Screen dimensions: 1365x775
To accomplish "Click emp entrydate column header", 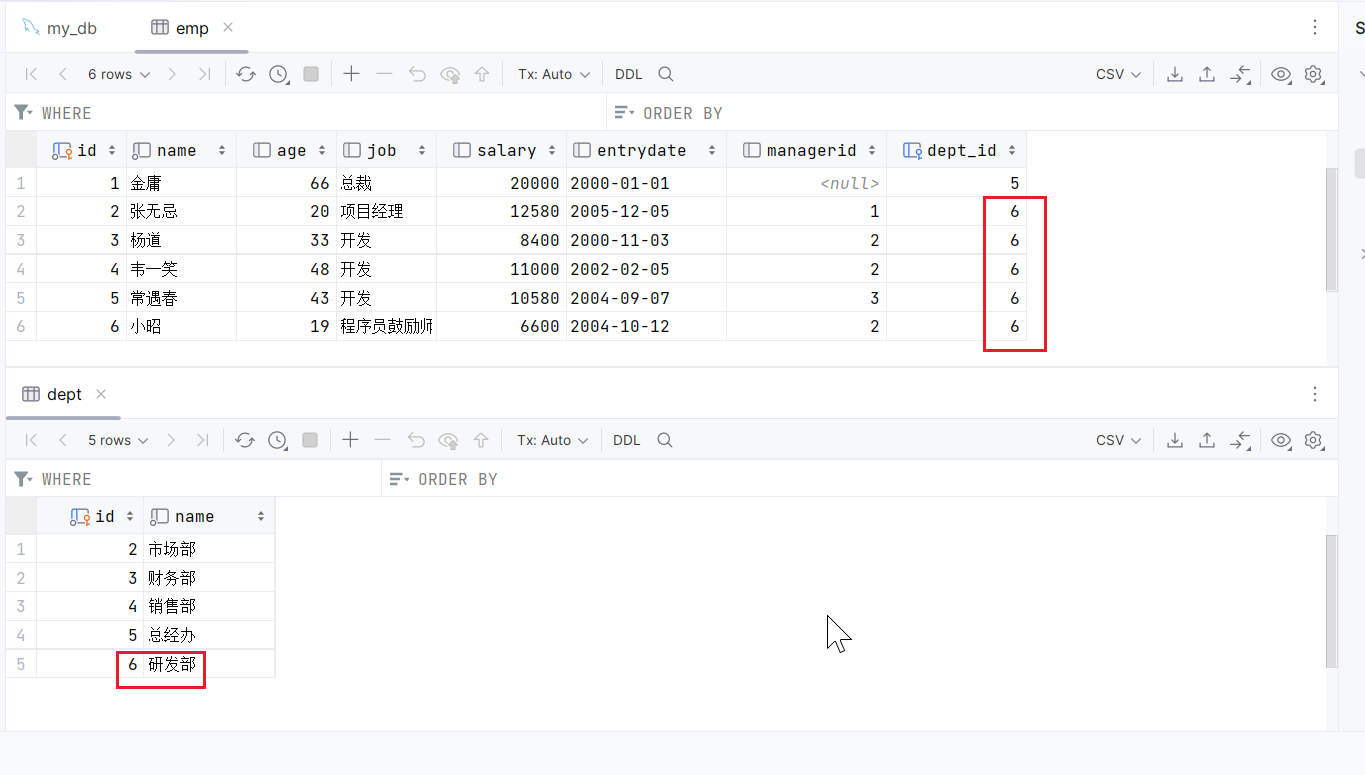I will click(x=646, y=150).
